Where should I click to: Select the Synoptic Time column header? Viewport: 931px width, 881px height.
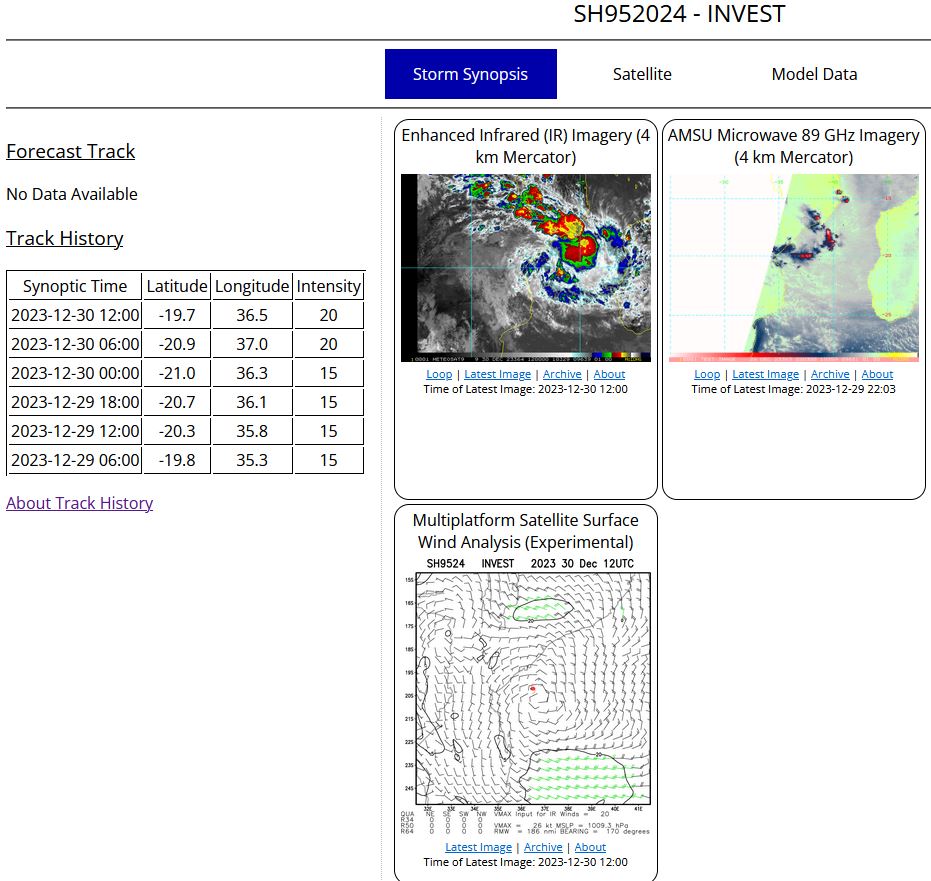point(75,286)
